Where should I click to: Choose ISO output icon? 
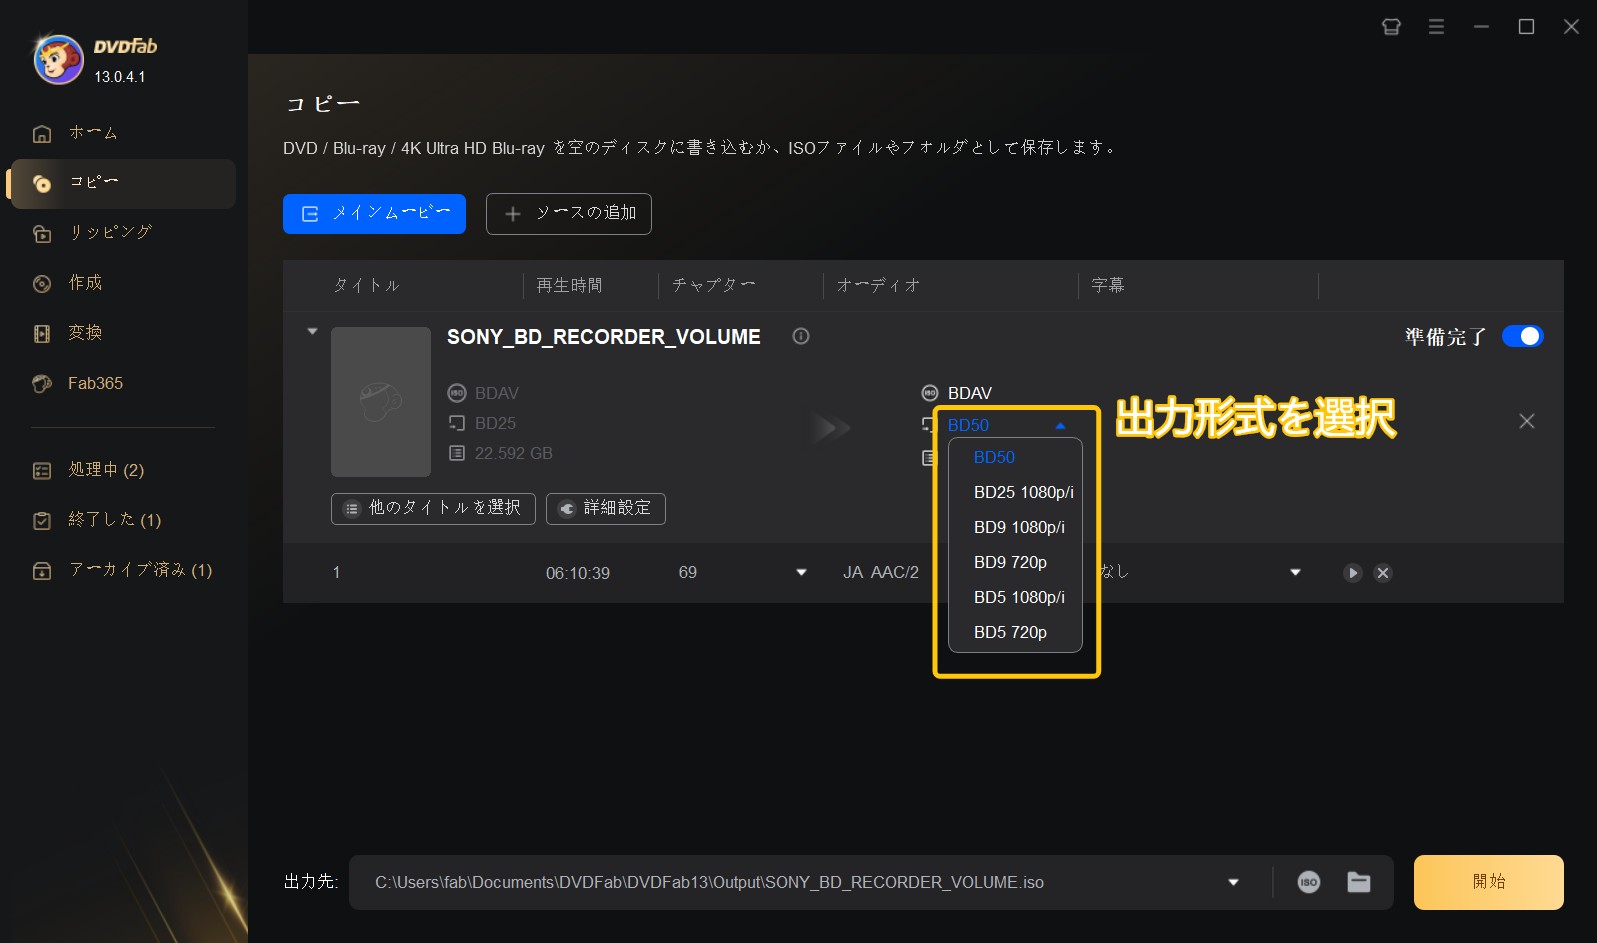coord(1308,882)
